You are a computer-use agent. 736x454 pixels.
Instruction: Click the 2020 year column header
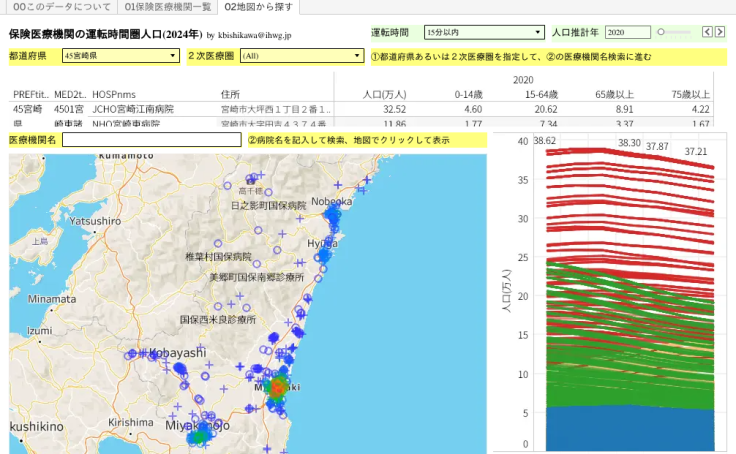click(x=523, y=80)
